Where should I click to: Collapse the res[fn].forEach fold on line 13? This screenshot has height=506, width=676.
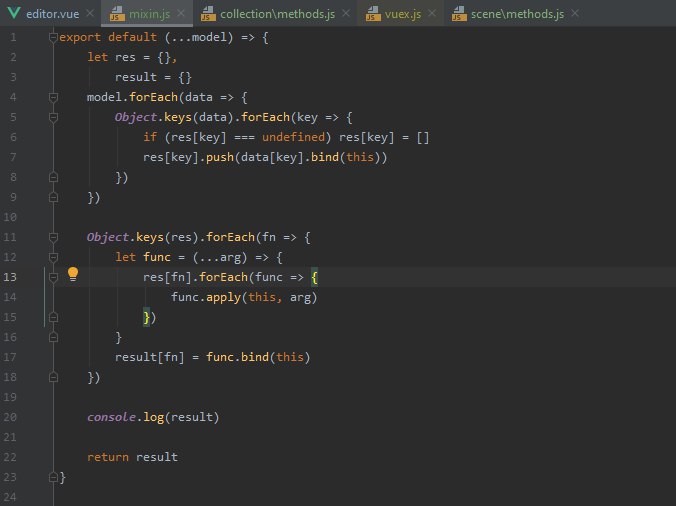(x=53, y=277)
